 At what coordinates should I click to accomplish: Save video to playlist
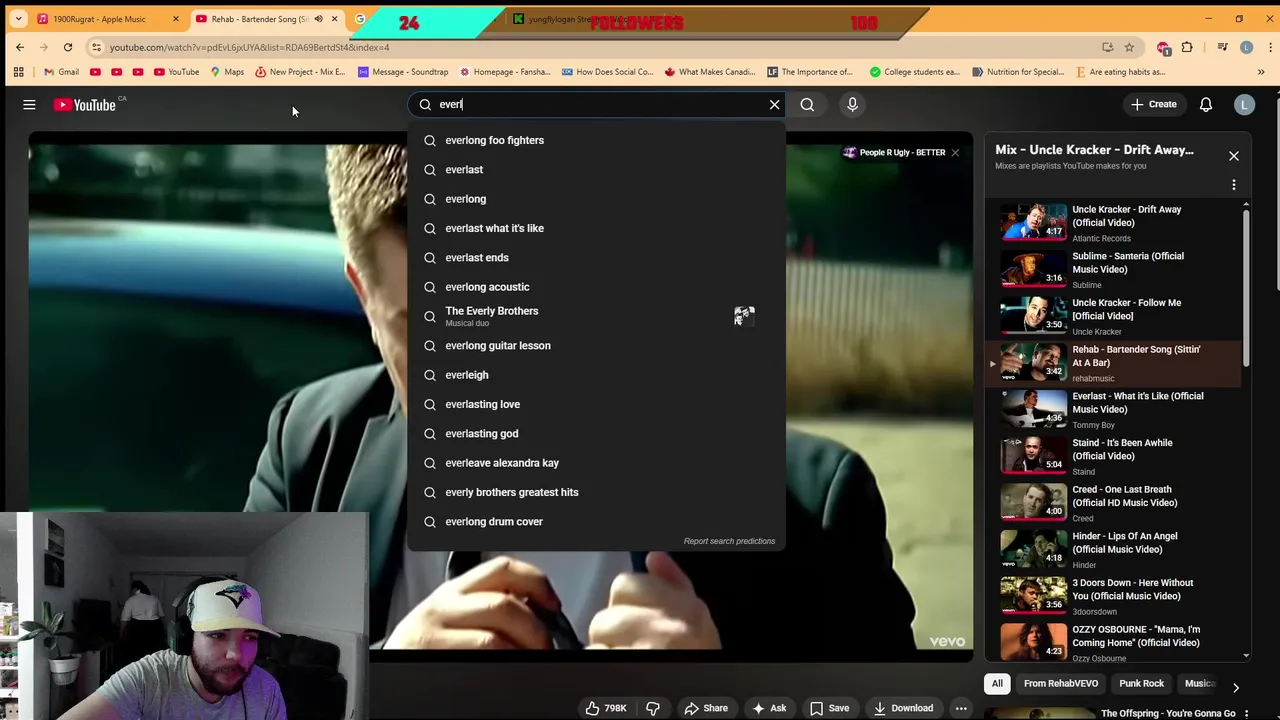829,708
